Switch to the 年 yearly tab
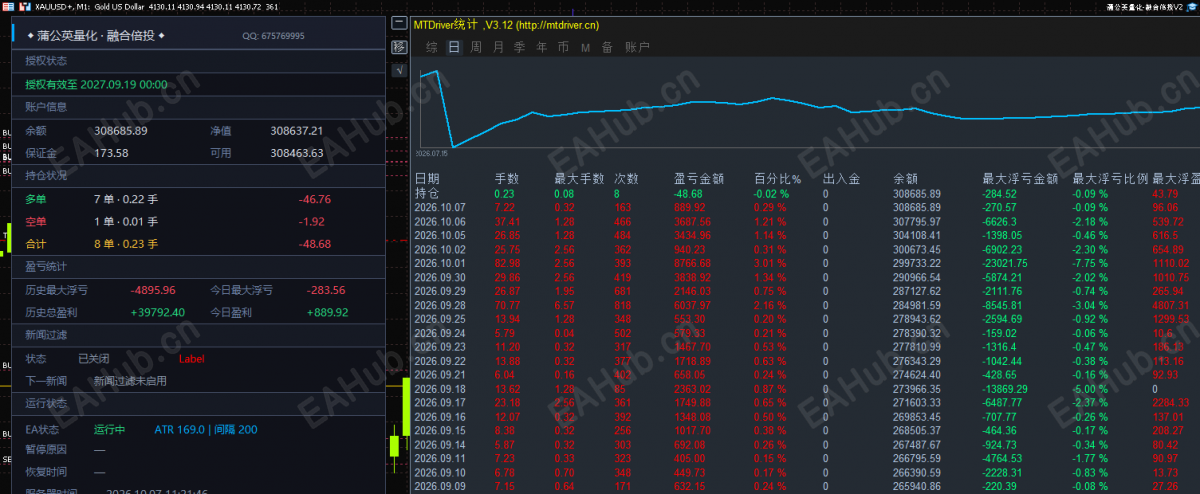This screenshot has width=1200, height=494. 541,46
